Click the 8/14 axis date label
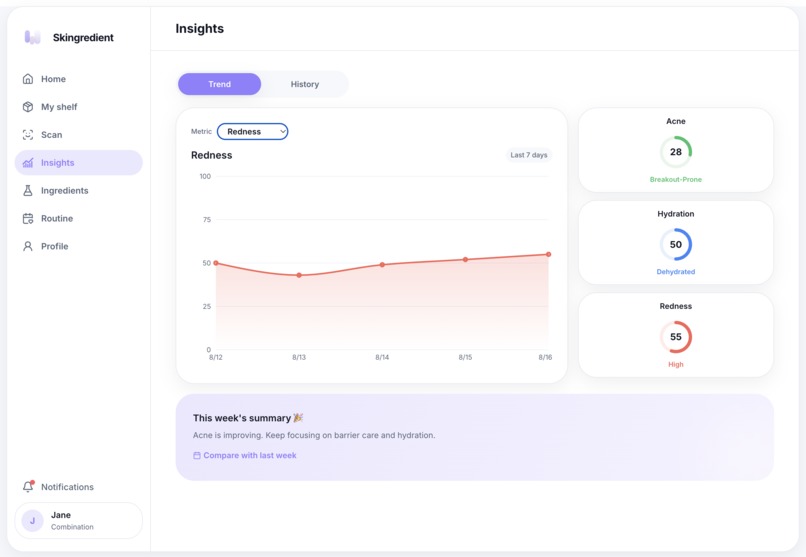 click(x=382, y=357)
